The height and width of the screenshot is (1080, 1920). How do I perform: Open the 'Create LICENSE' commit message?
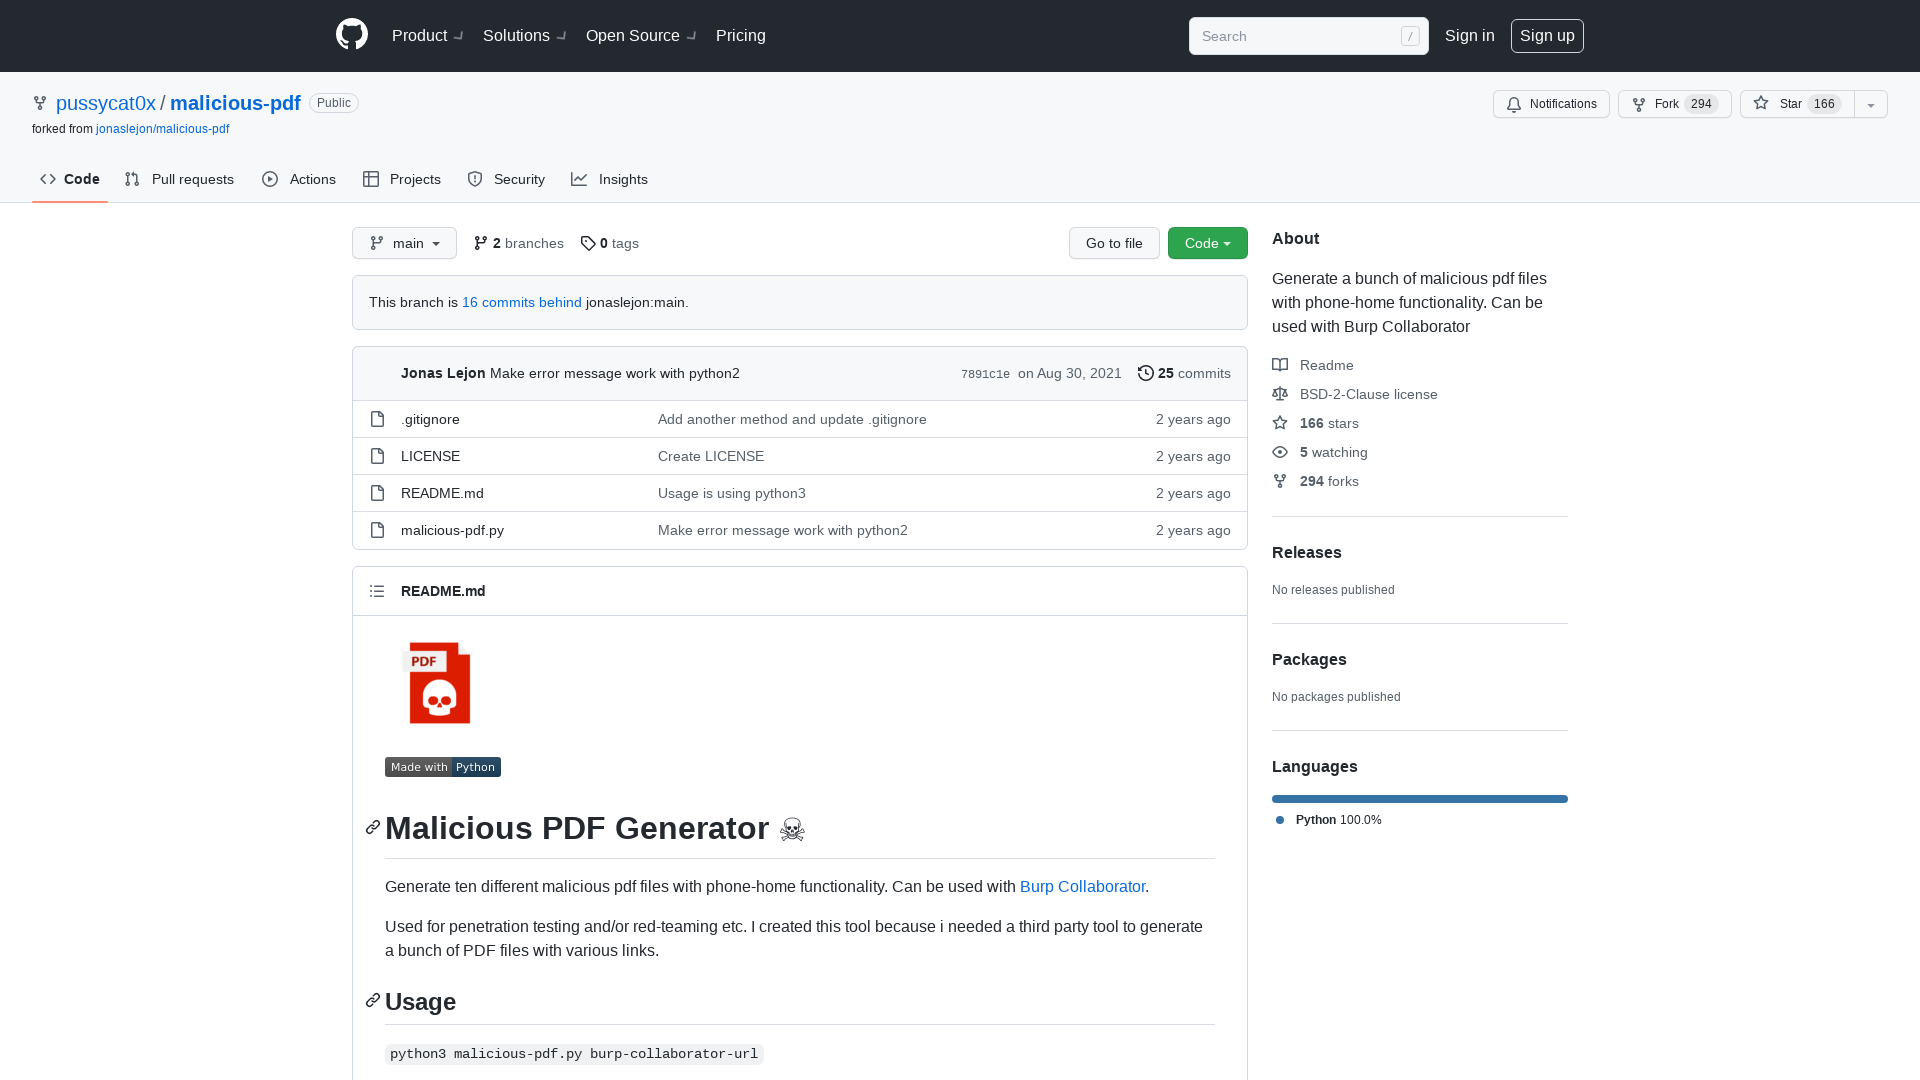click(711, 456)
